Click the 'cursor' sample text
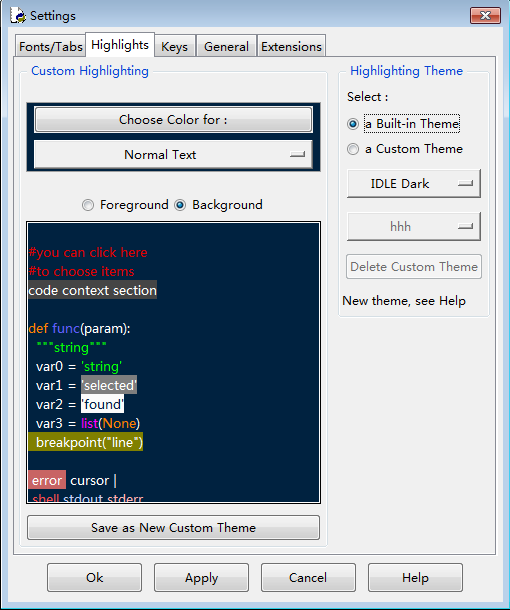This screenshot has height=610, width=510. pyautogui.click(x=89, y=481)
